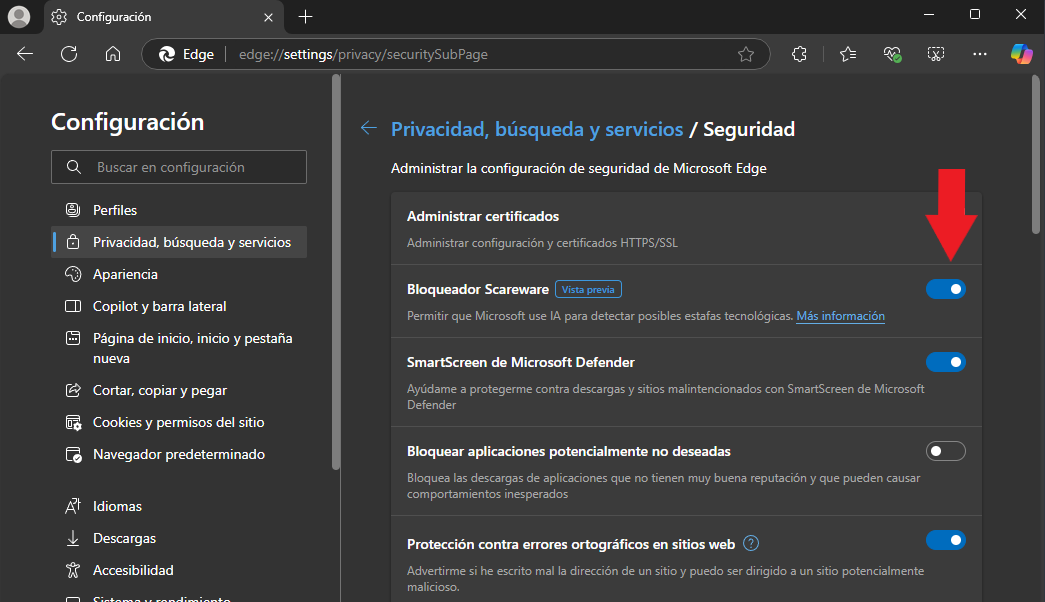Close the Configuración tab
Viewport: 1045px width, 602px height.
[268, 17]
